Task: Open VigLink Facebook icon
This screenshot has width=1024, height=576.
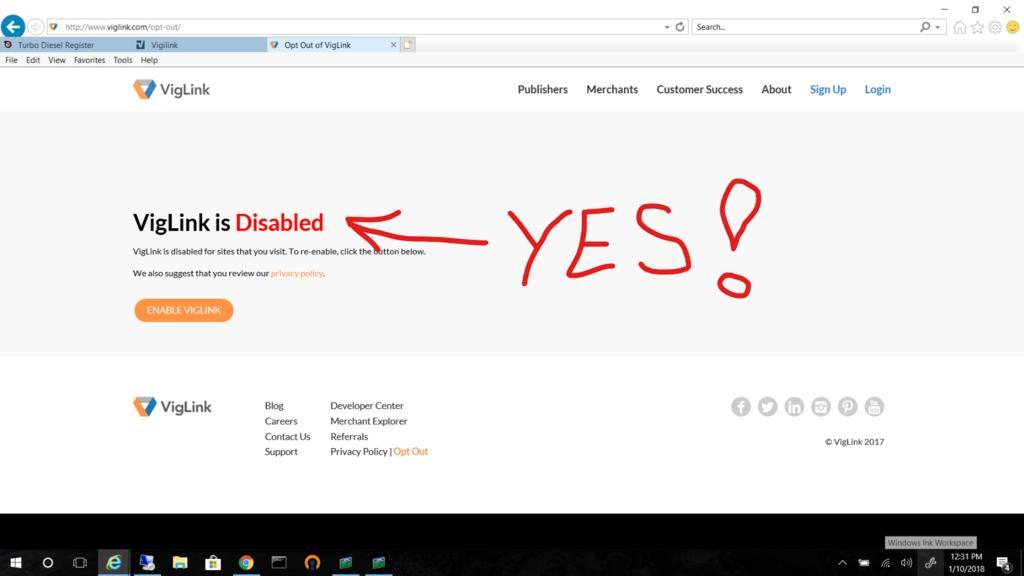Action: point(741,406)
